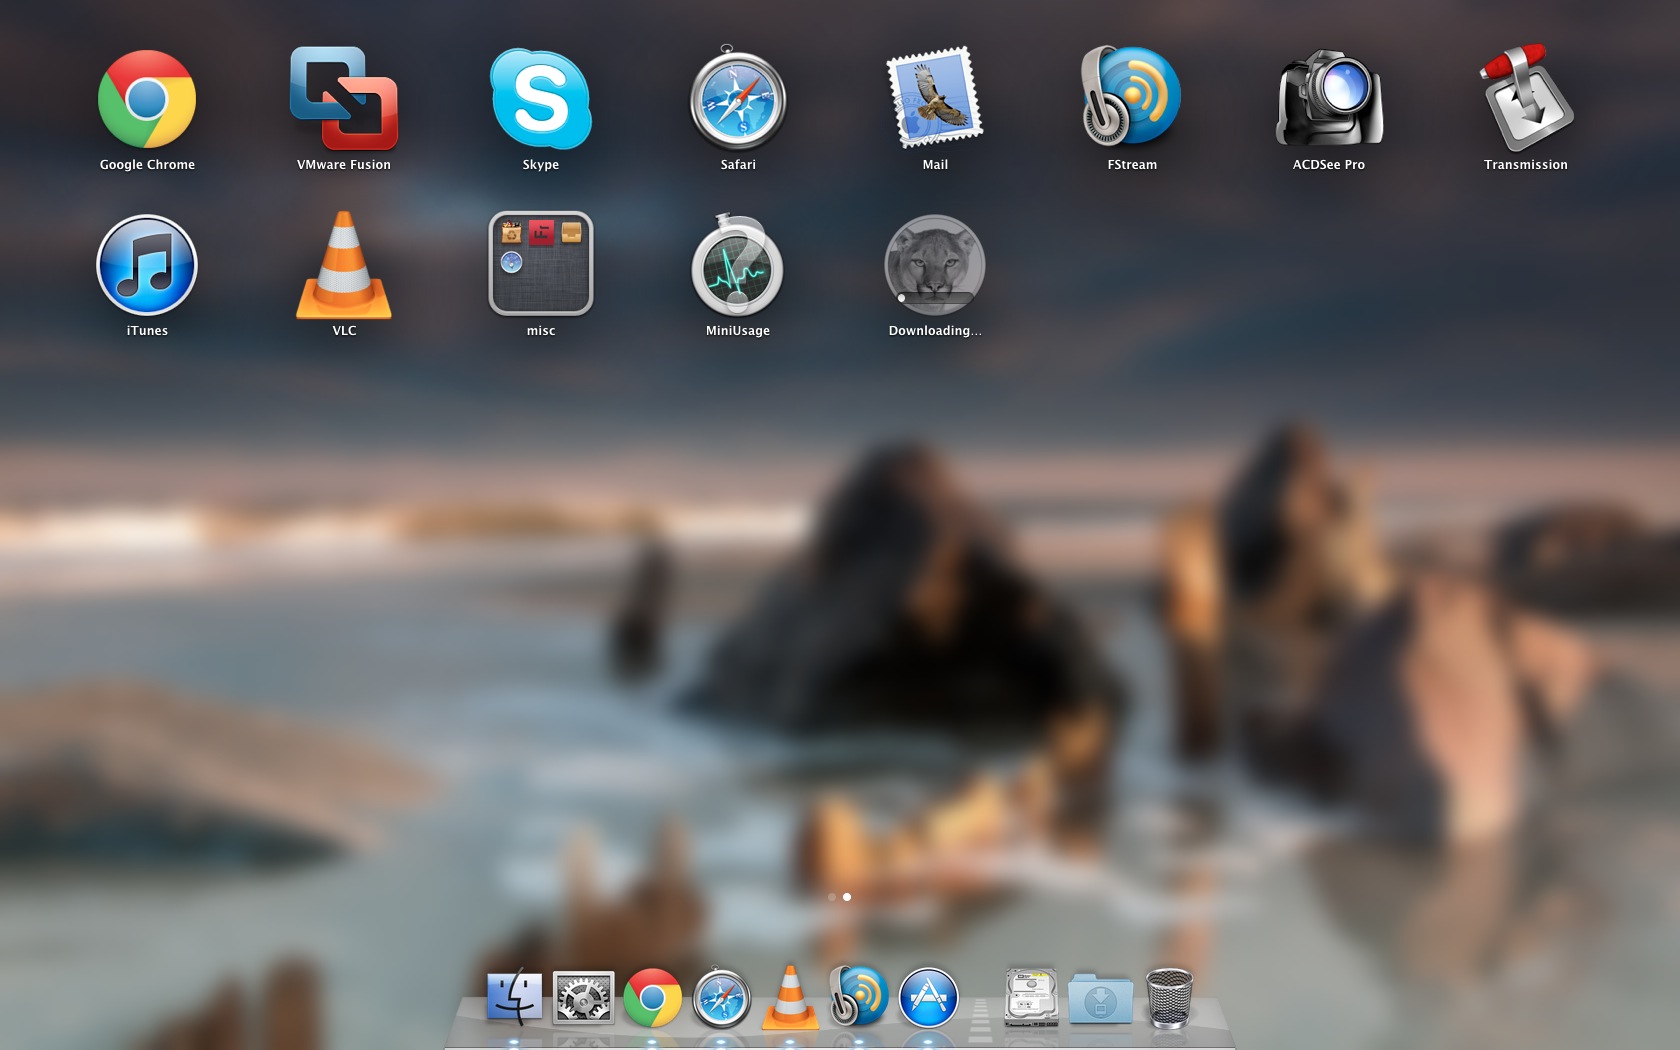
Task: Open Safari from the Launchpad grid
Action: tap(738, 99)
